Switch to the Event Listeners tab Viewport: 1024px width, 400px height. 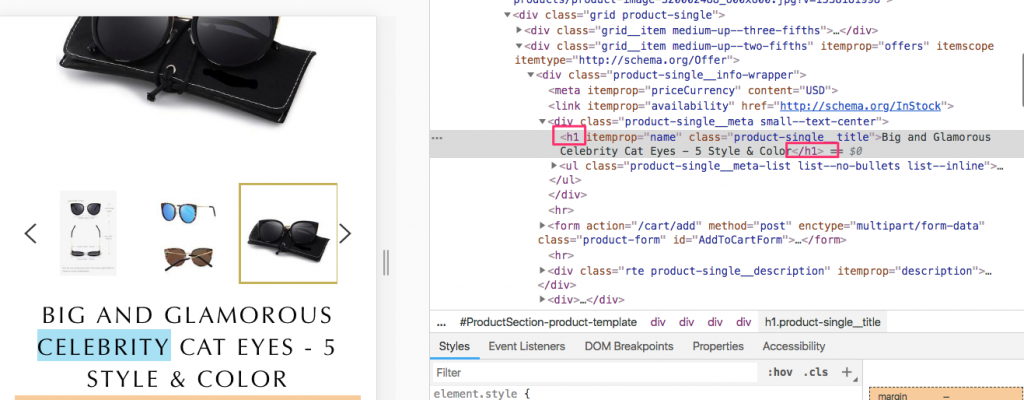click(x=526, y=346)
